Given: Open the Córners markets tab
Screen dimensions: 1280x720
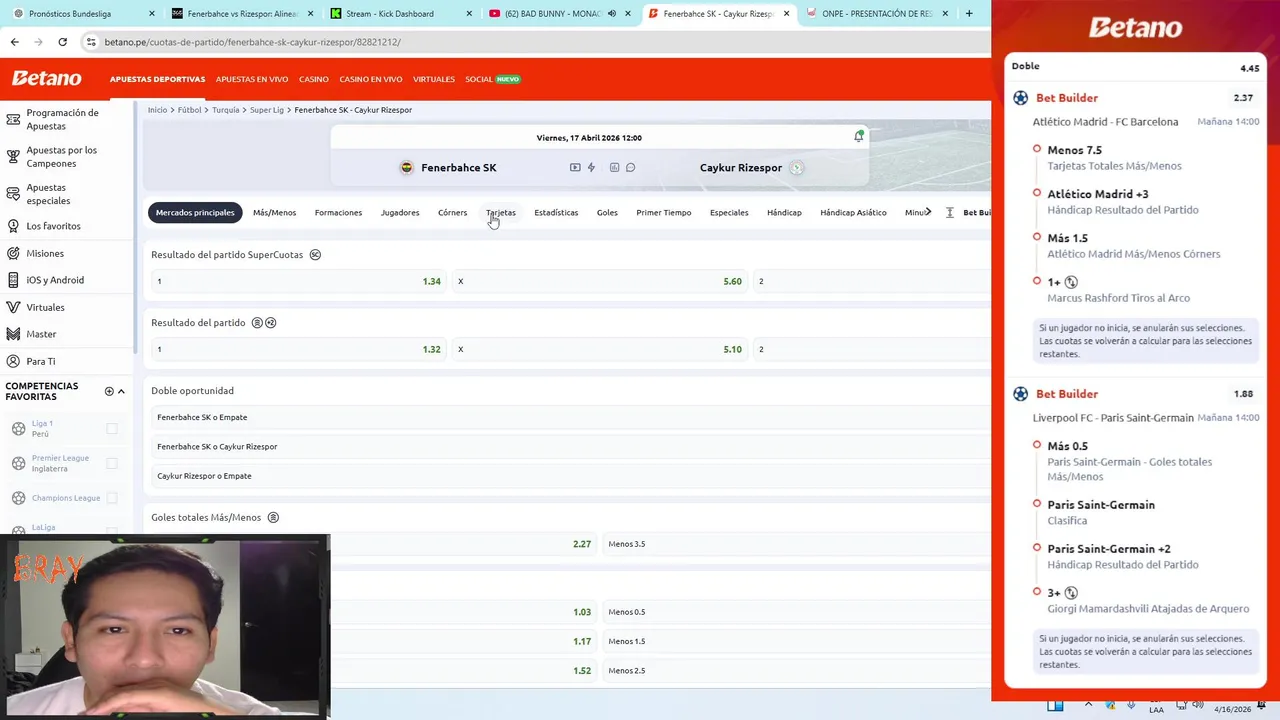Looking at the screenshot, I should [452, 213].
